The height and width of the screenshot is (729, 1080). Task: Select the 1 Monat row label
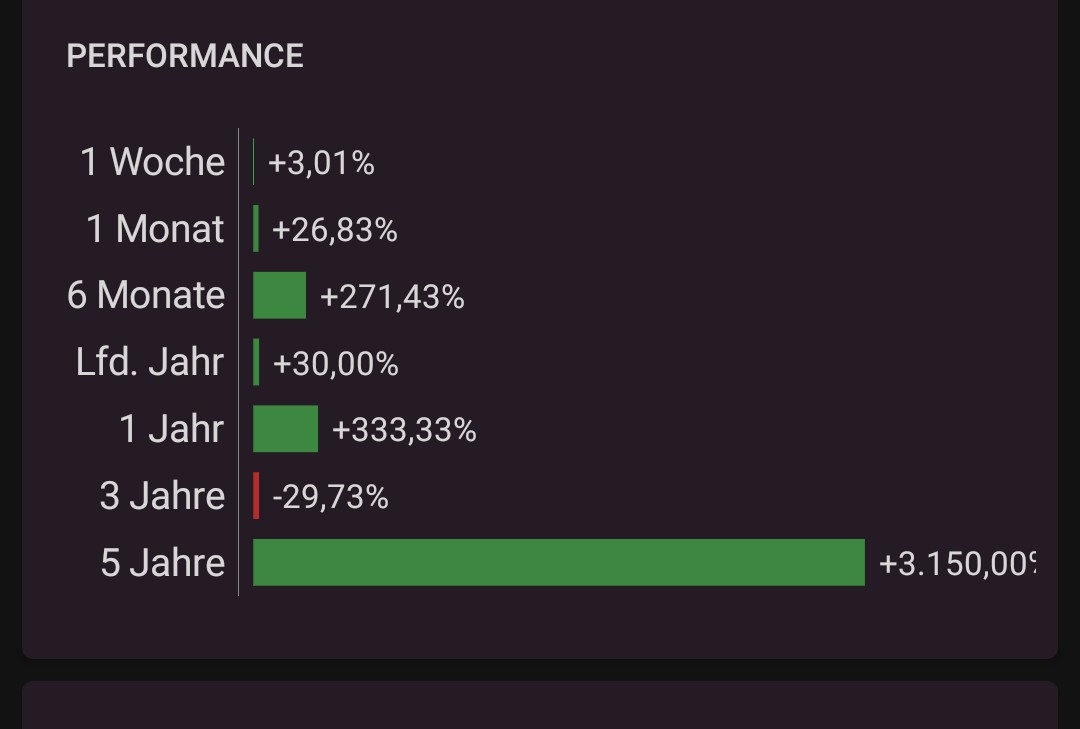pos(155,229)
